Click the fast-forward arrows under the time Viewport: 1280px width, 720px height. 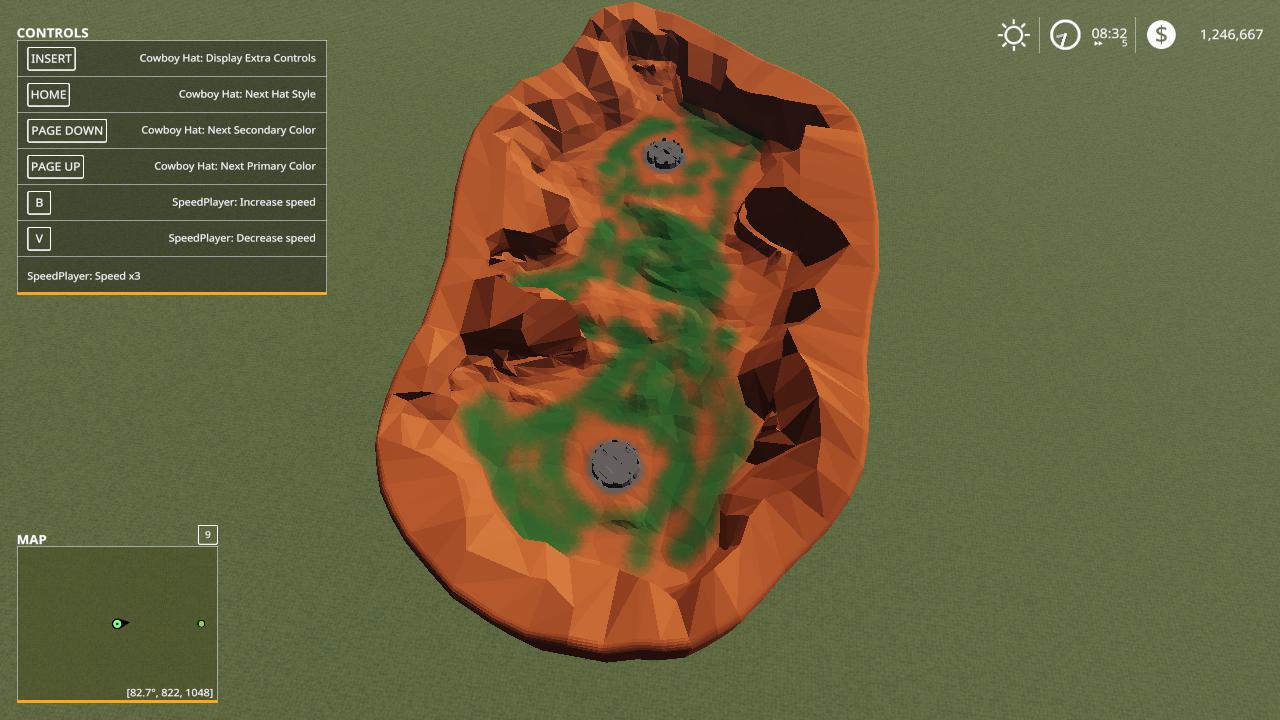1098,44
